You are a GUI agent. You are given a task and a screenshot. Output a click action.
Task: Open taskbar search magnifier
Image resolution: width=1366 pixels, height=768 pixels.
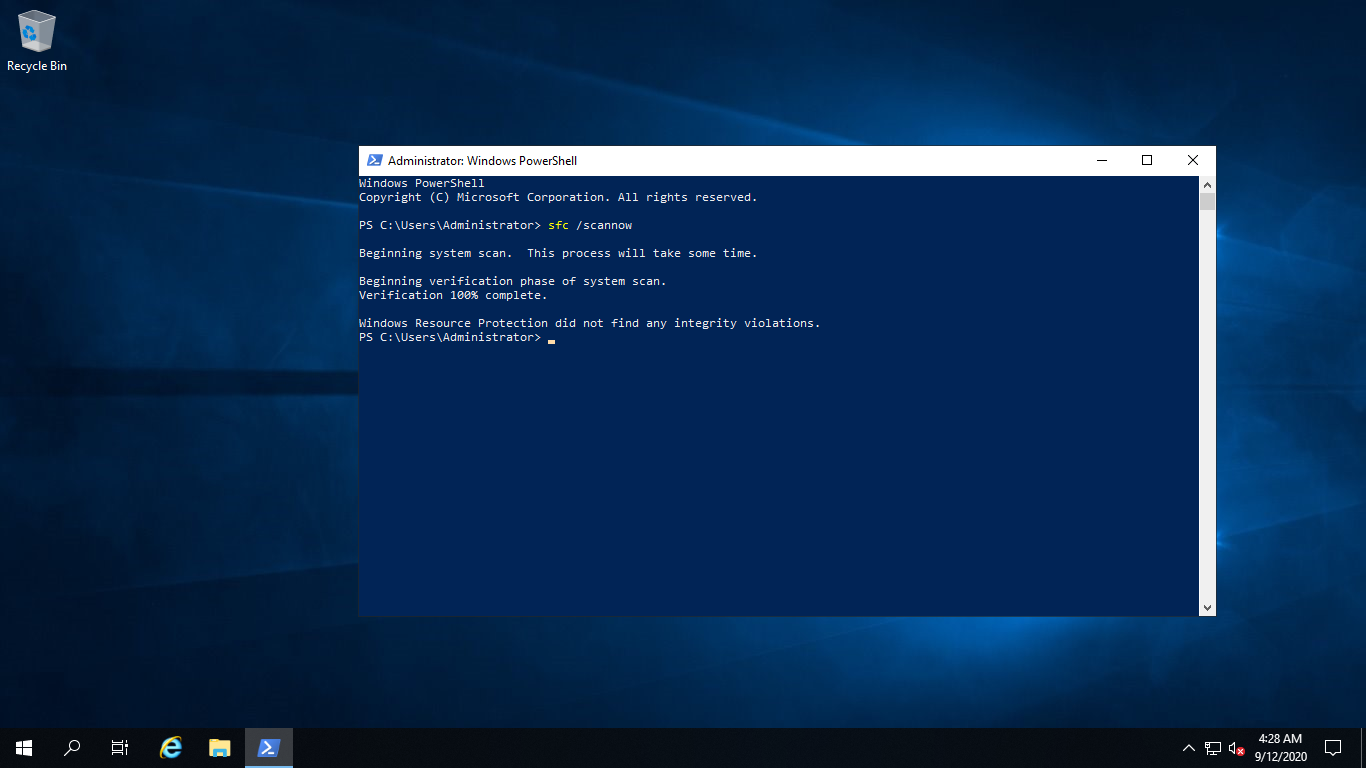coord(72,747)
